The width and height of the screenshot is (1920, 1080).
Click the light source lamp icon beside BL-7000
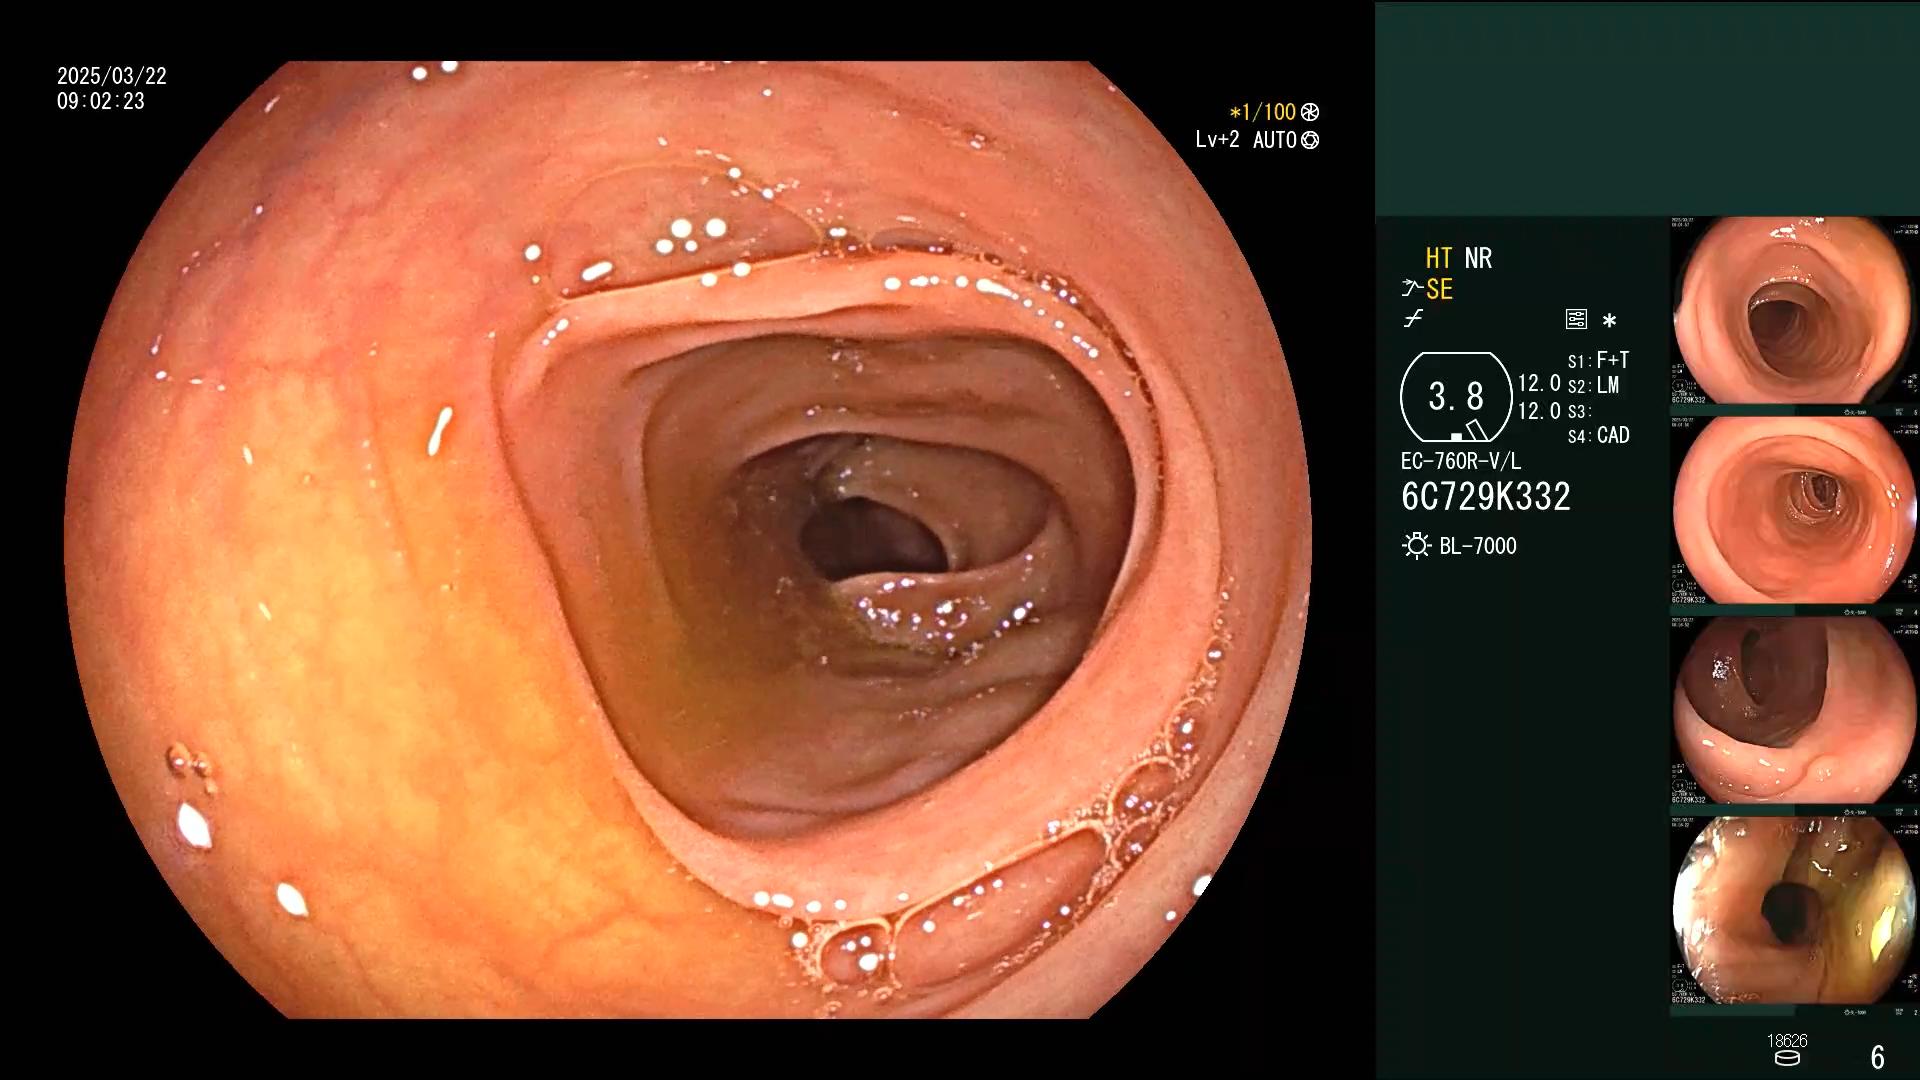(1416, 546)
